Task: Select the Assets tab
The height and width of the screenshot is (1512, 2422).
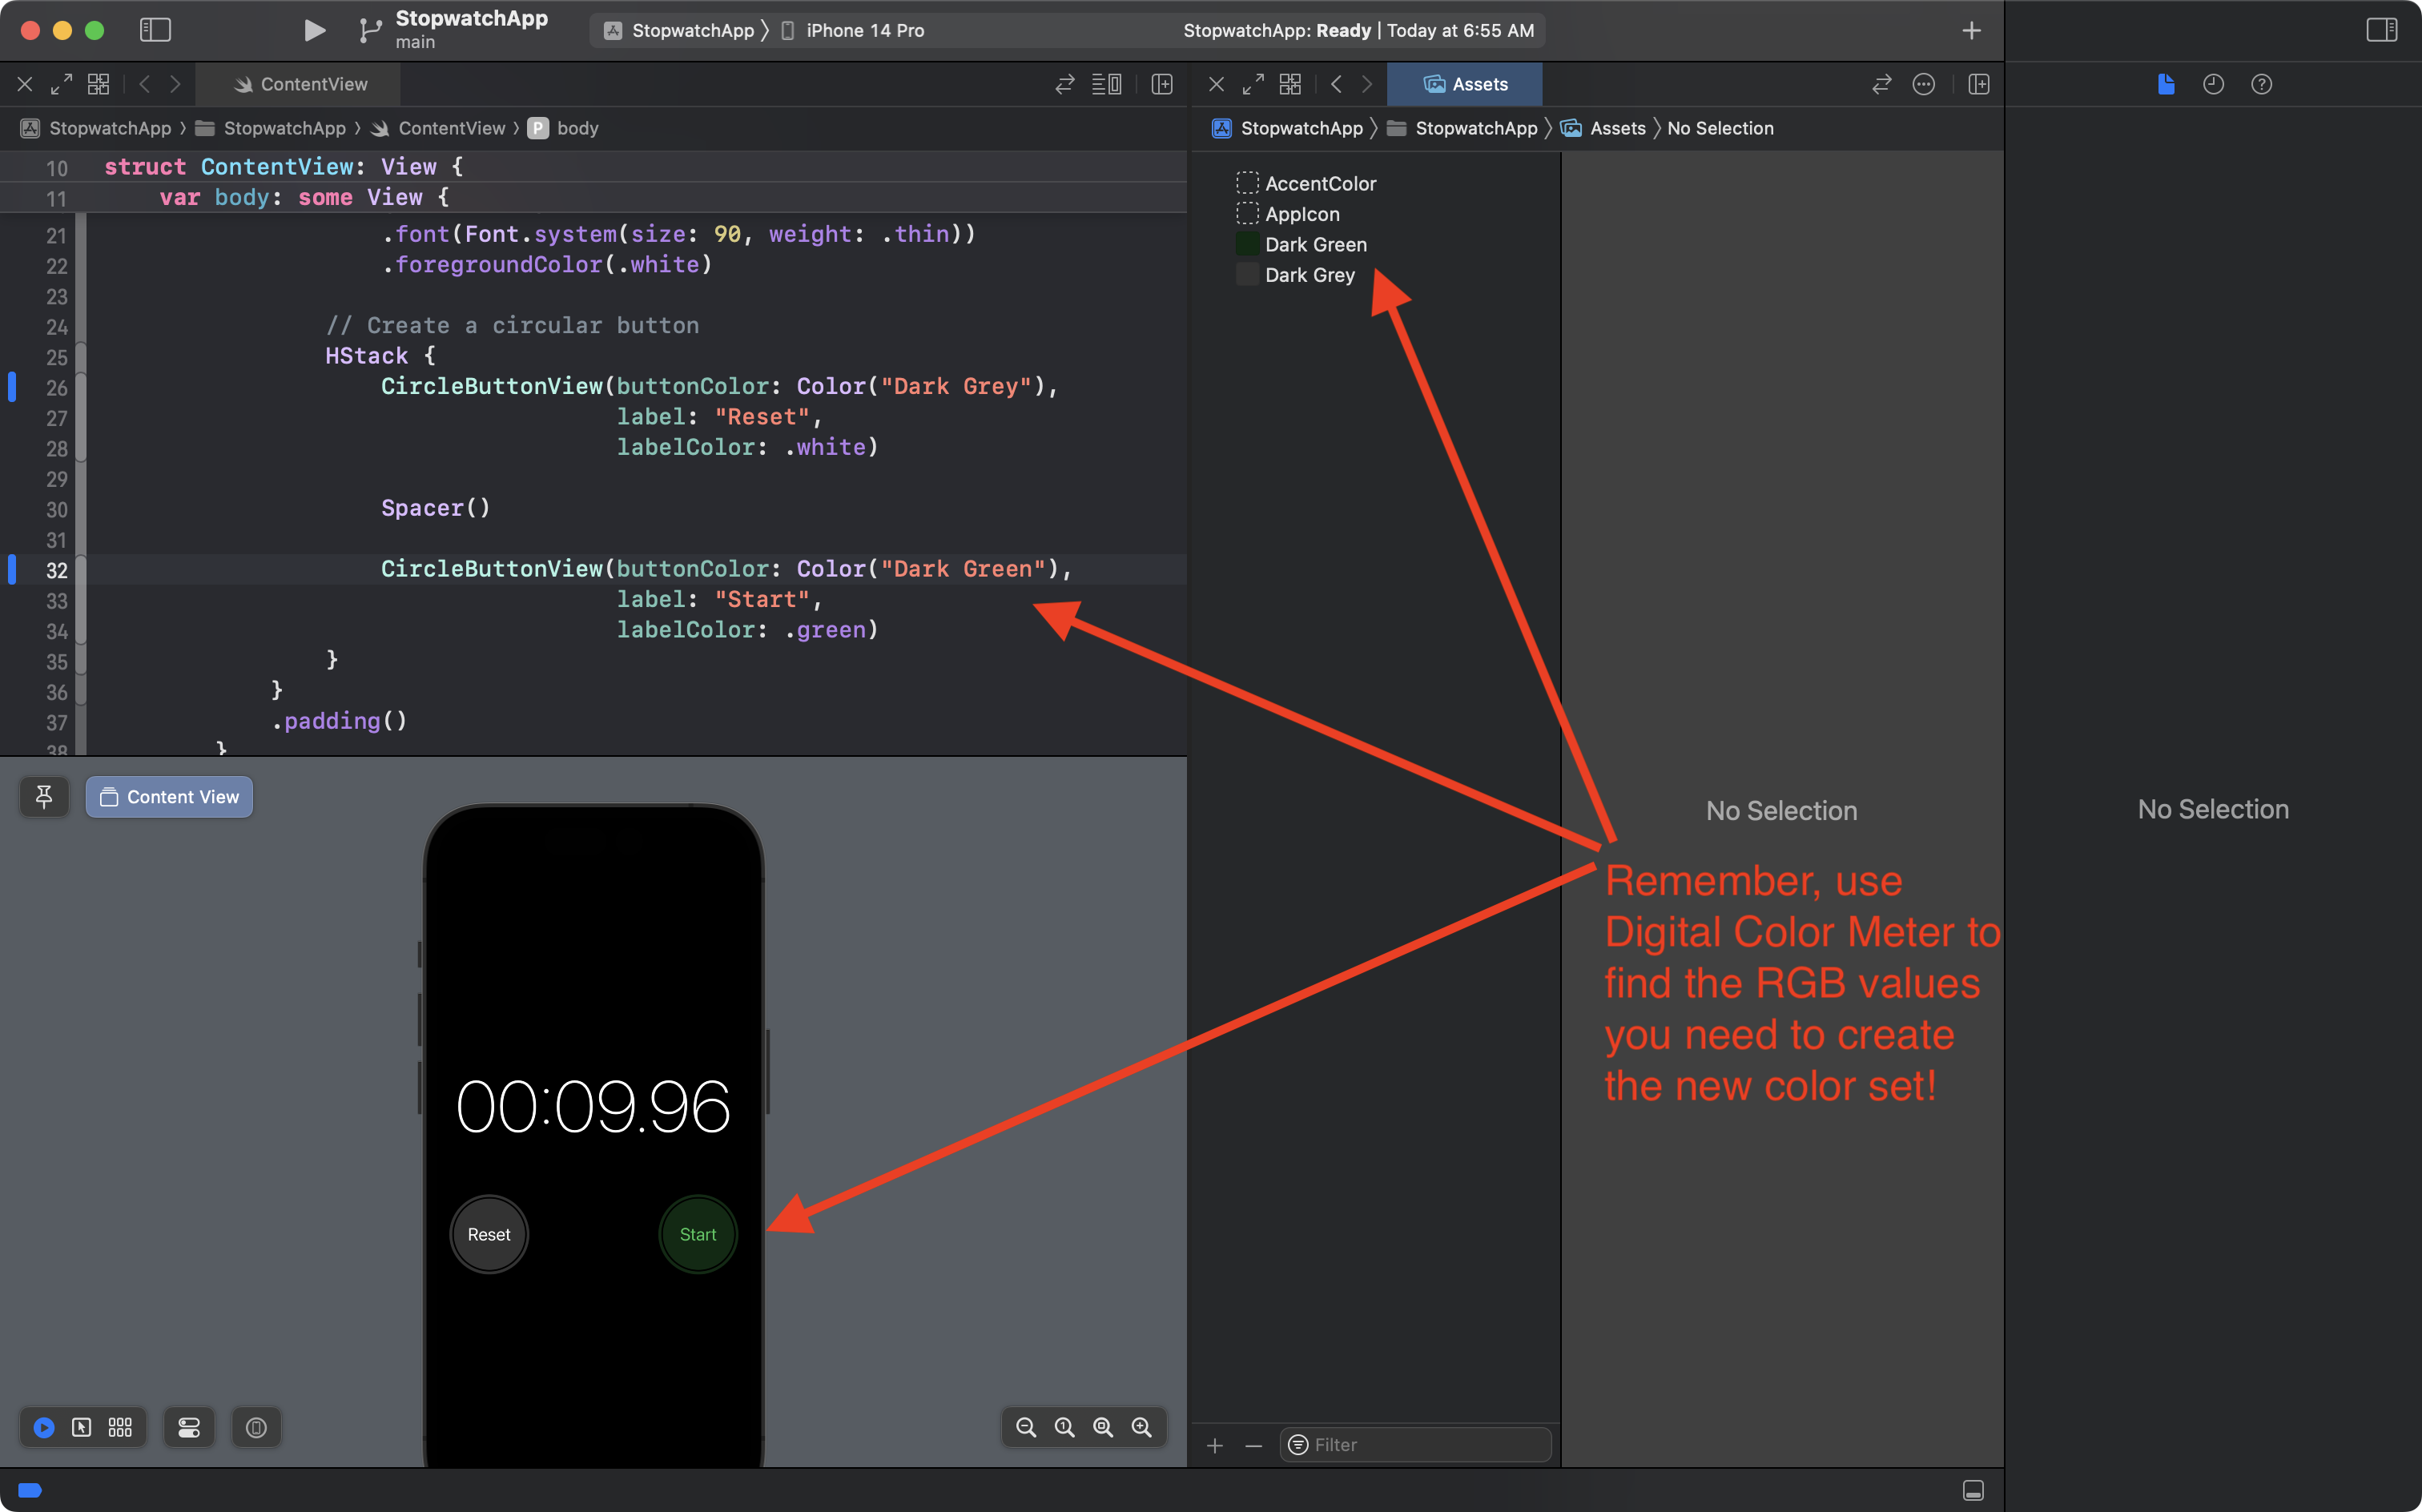Action: click(1465, 84)
